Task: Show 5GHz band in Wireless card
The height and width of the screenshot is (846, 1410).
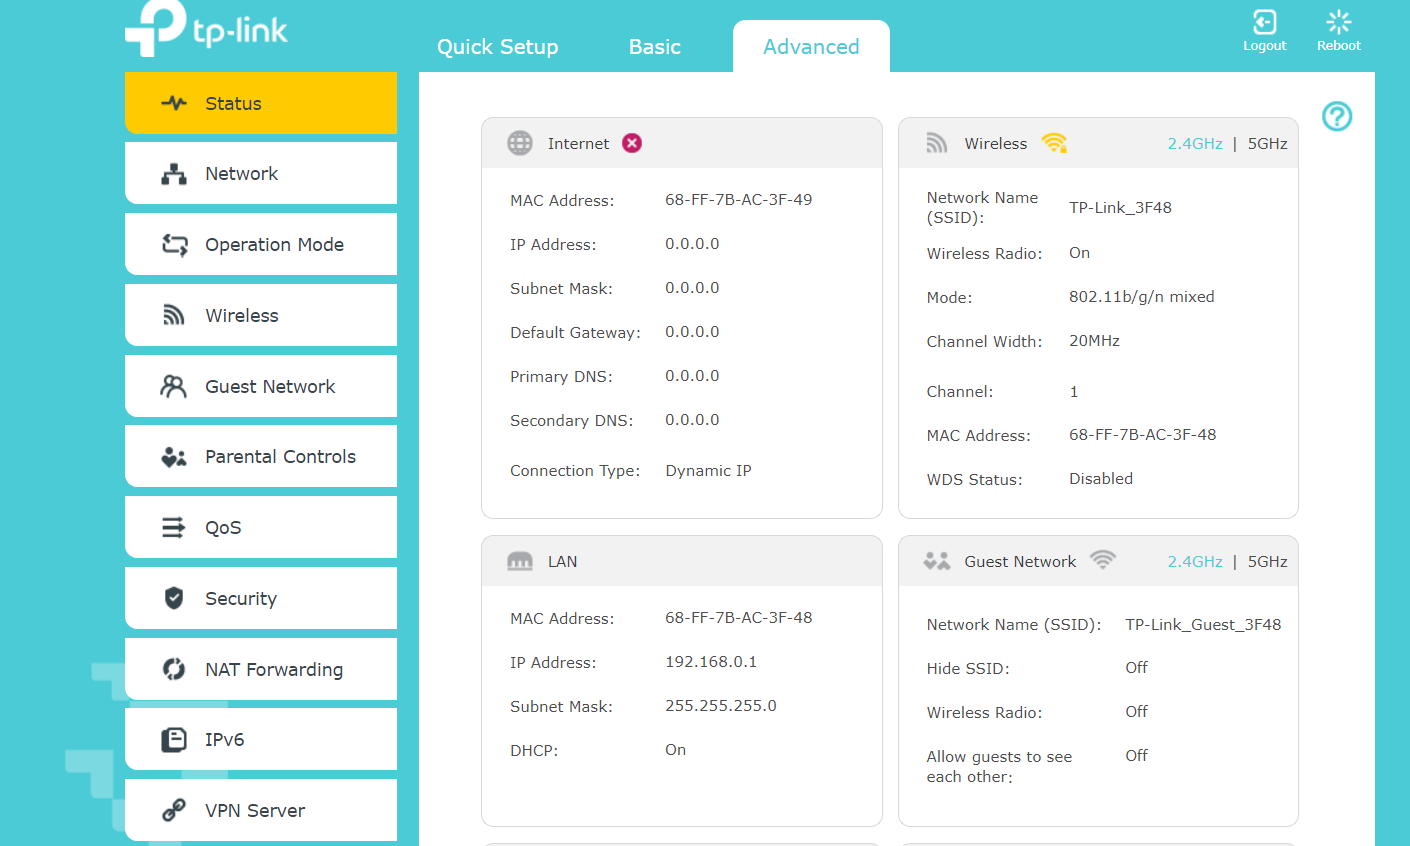Action: [1268, 144]
